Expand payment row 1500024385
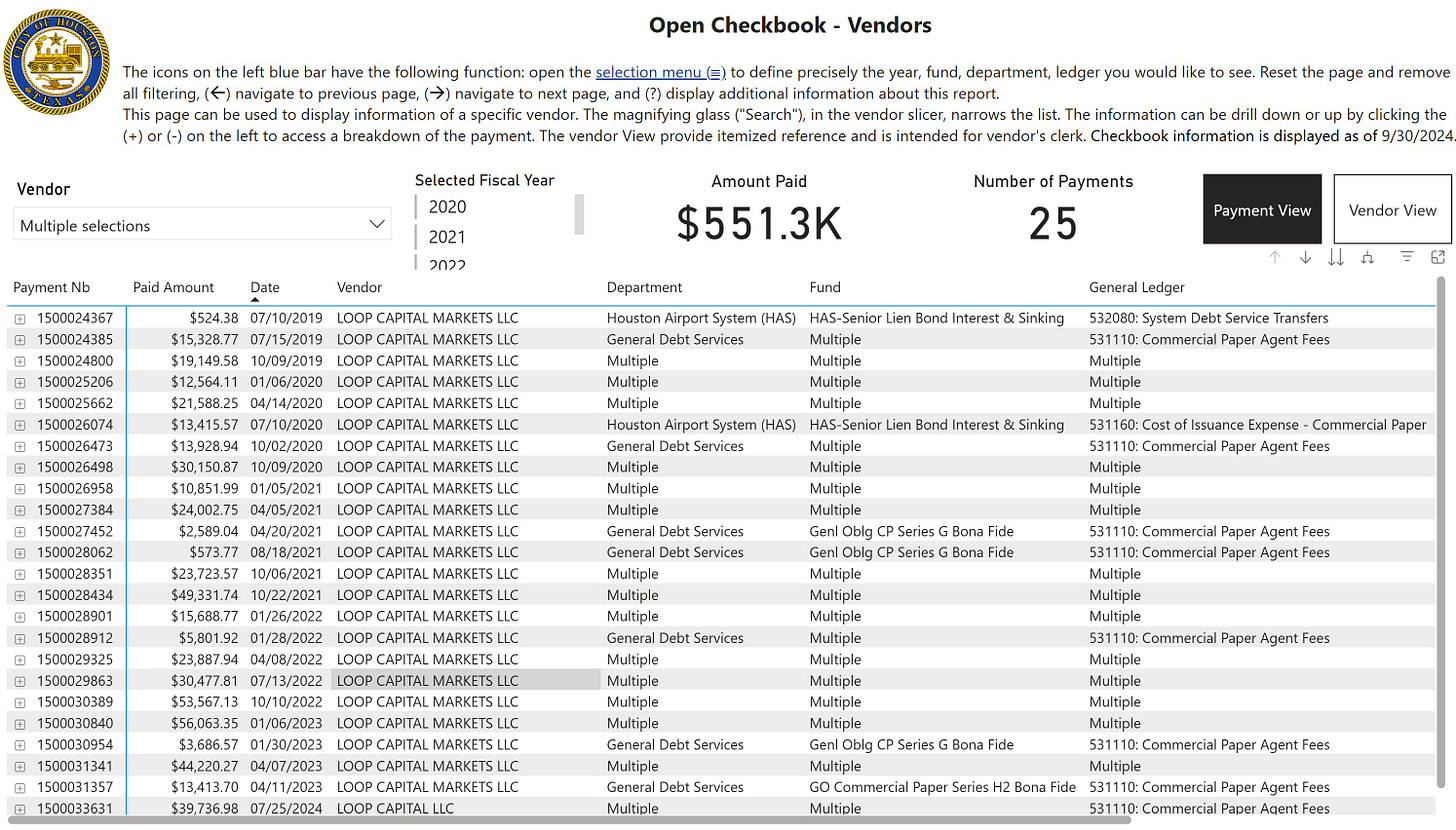This screenshot has width=1456, height=830. click(20, 340)
